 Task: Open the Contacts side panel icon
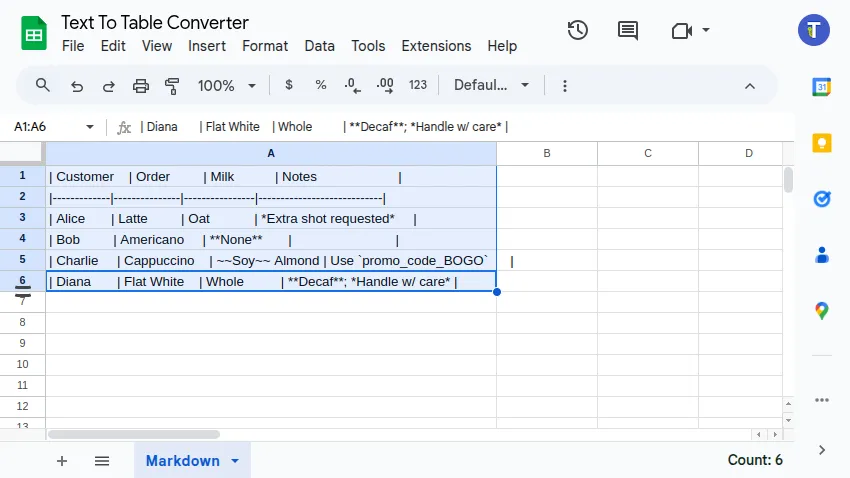point(822,255)
